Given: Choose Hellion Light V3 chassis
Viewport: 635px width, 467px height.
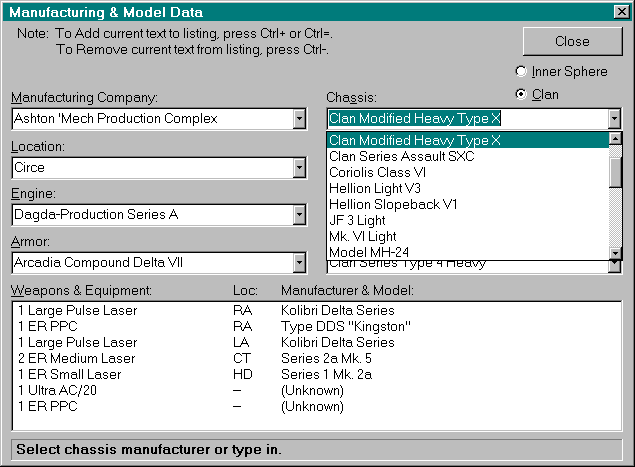Looking at the screenshot, I should (x=468, y=188).
